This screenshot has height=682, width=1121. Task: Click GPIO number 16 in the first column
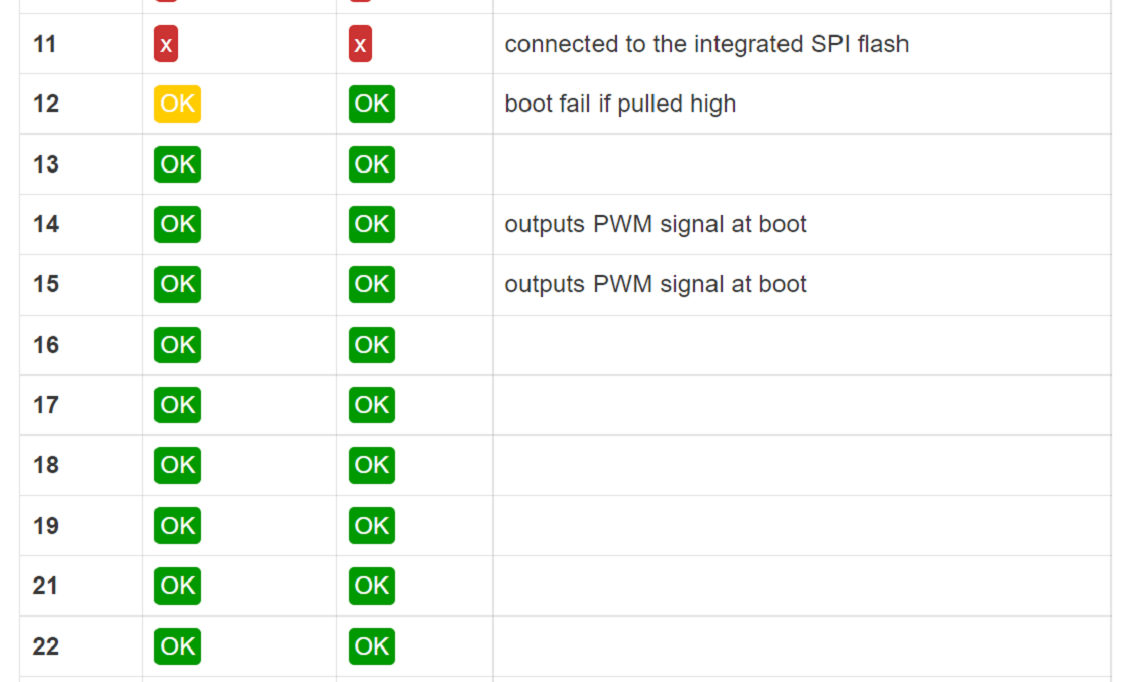pyautogui.click(x=46, y=345)
